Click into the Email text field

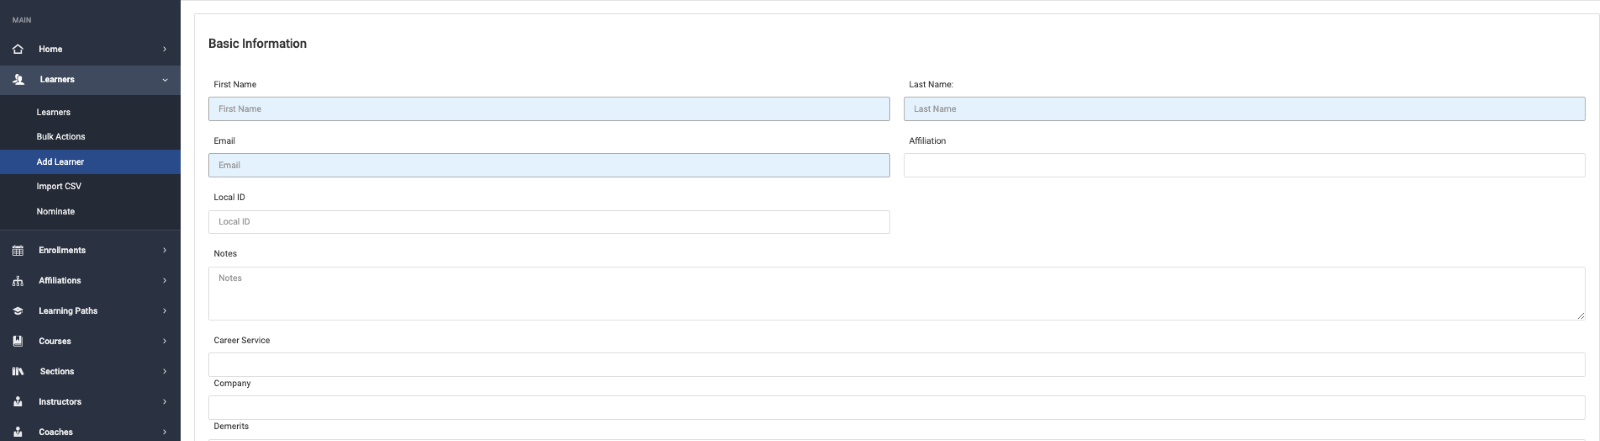548,165
